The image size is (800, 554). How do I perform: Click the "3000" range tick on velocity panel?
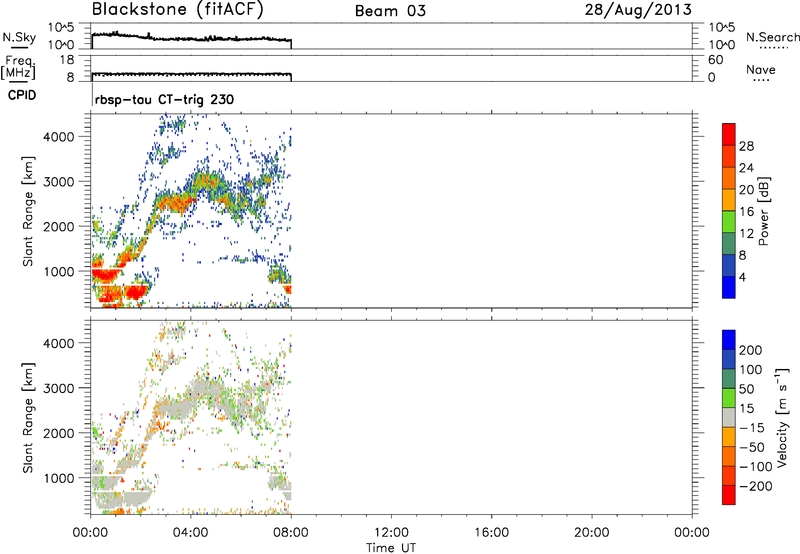59,388
